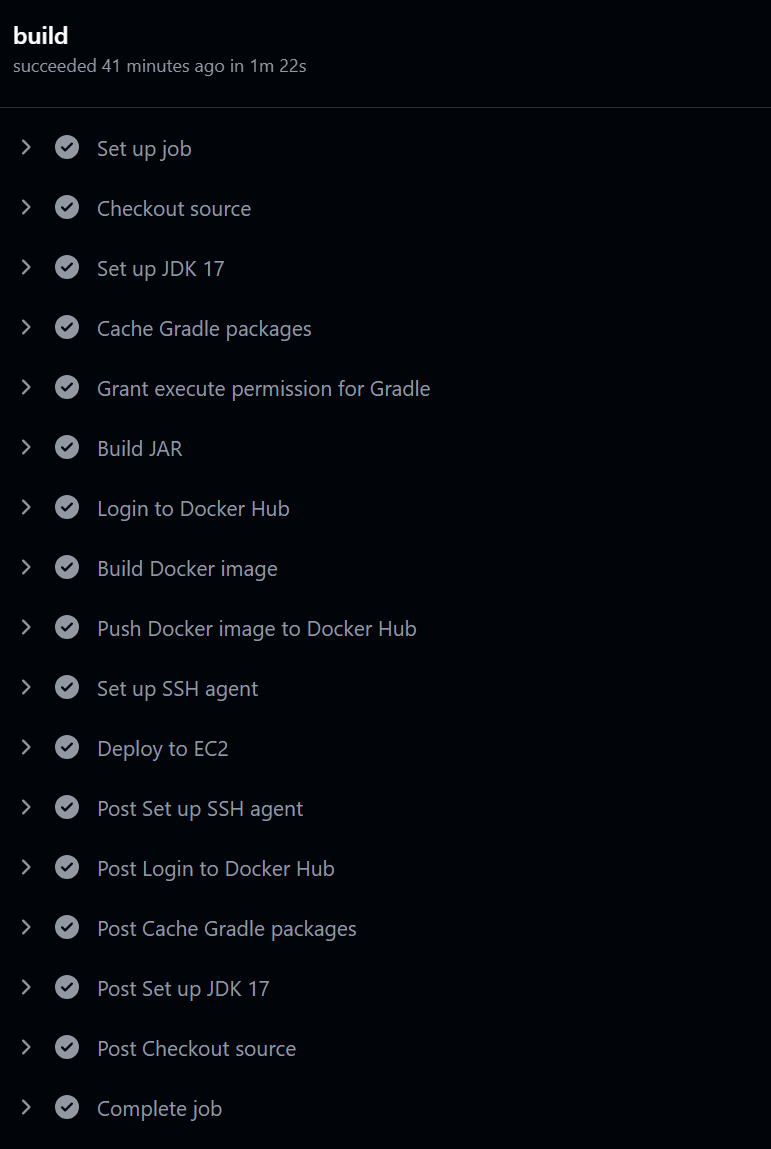
Task: Expand Cache Gradle packages step arrow
Action: 26,328
